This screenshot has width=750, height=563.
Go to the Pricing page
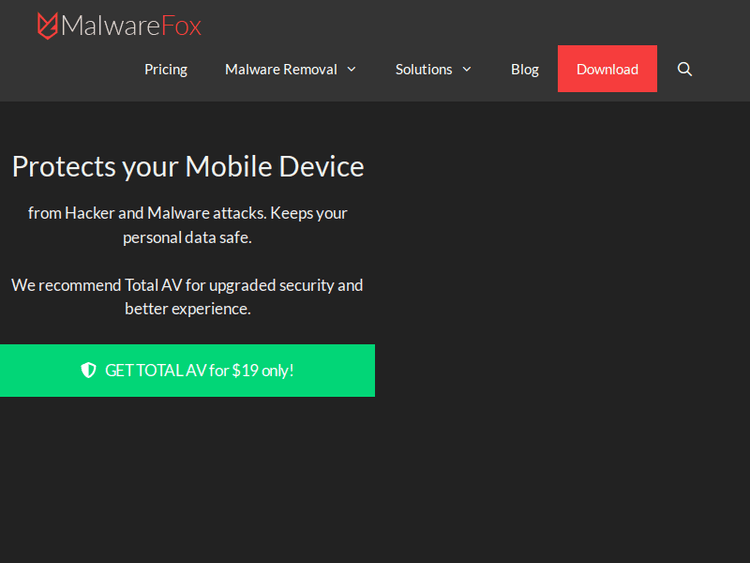tap(166, 69)
